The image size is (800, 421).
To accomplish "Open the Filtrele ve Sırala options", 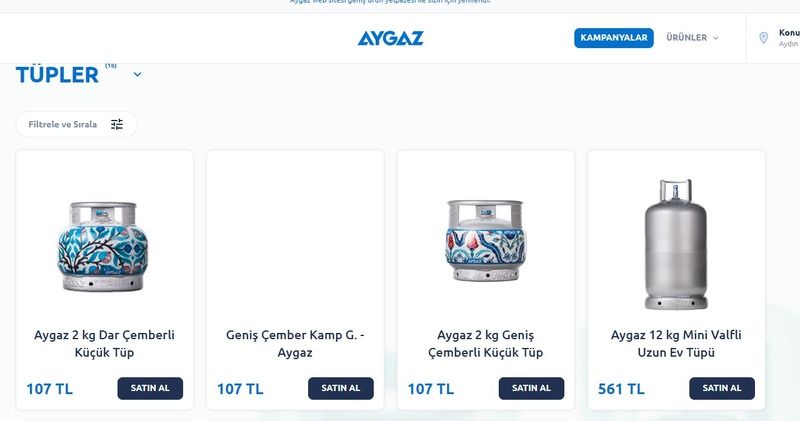I will click(x=77, y=124).
